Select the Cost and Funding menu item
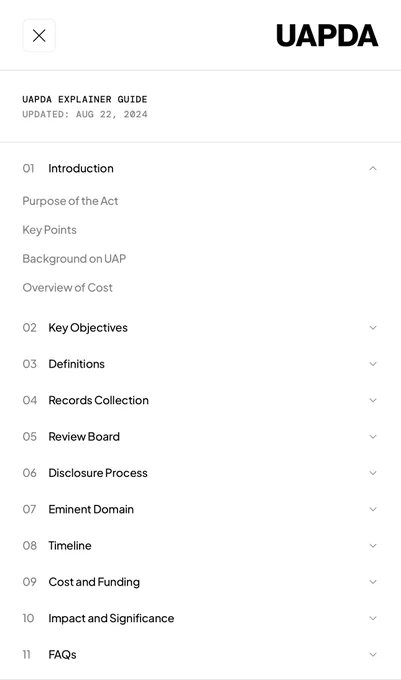This screenshot has height=680, width=401. 94,582
